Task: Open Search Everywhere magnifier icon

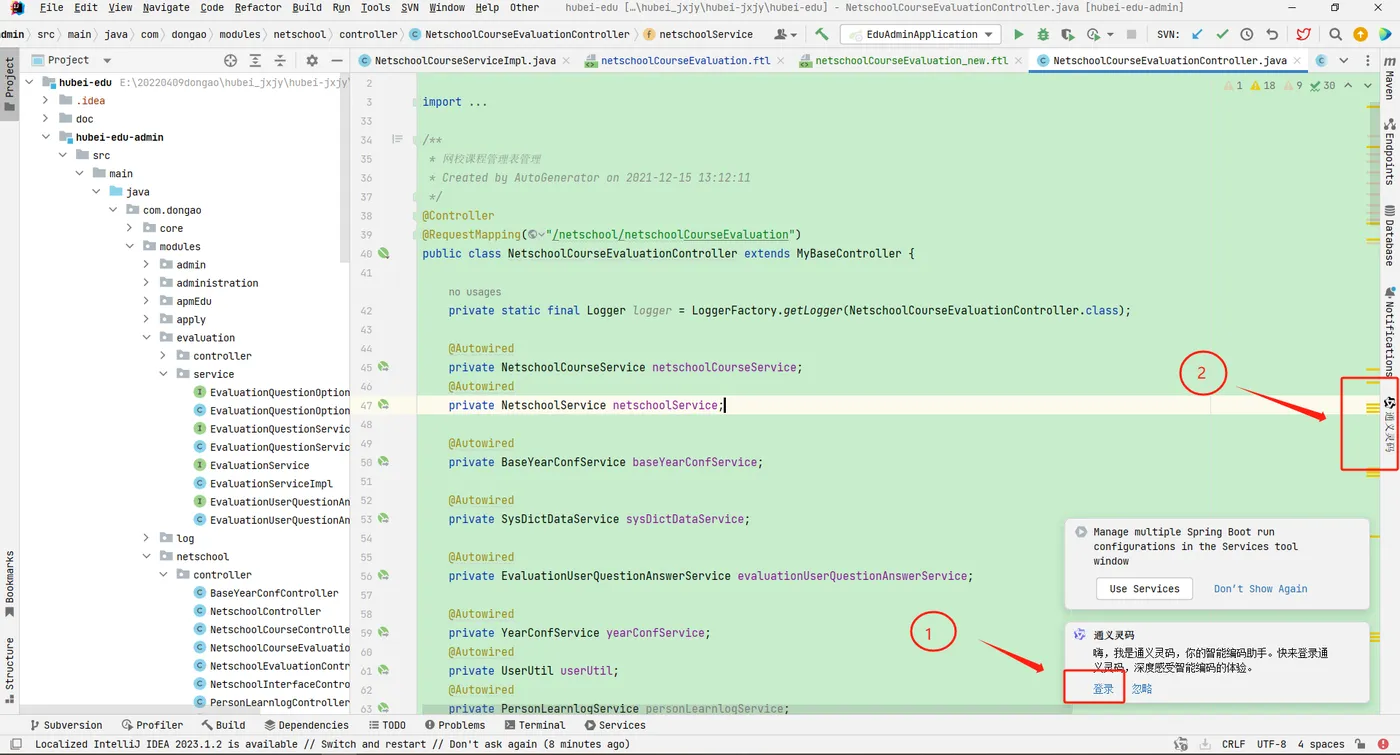Action: click(x=1335, y=34)
